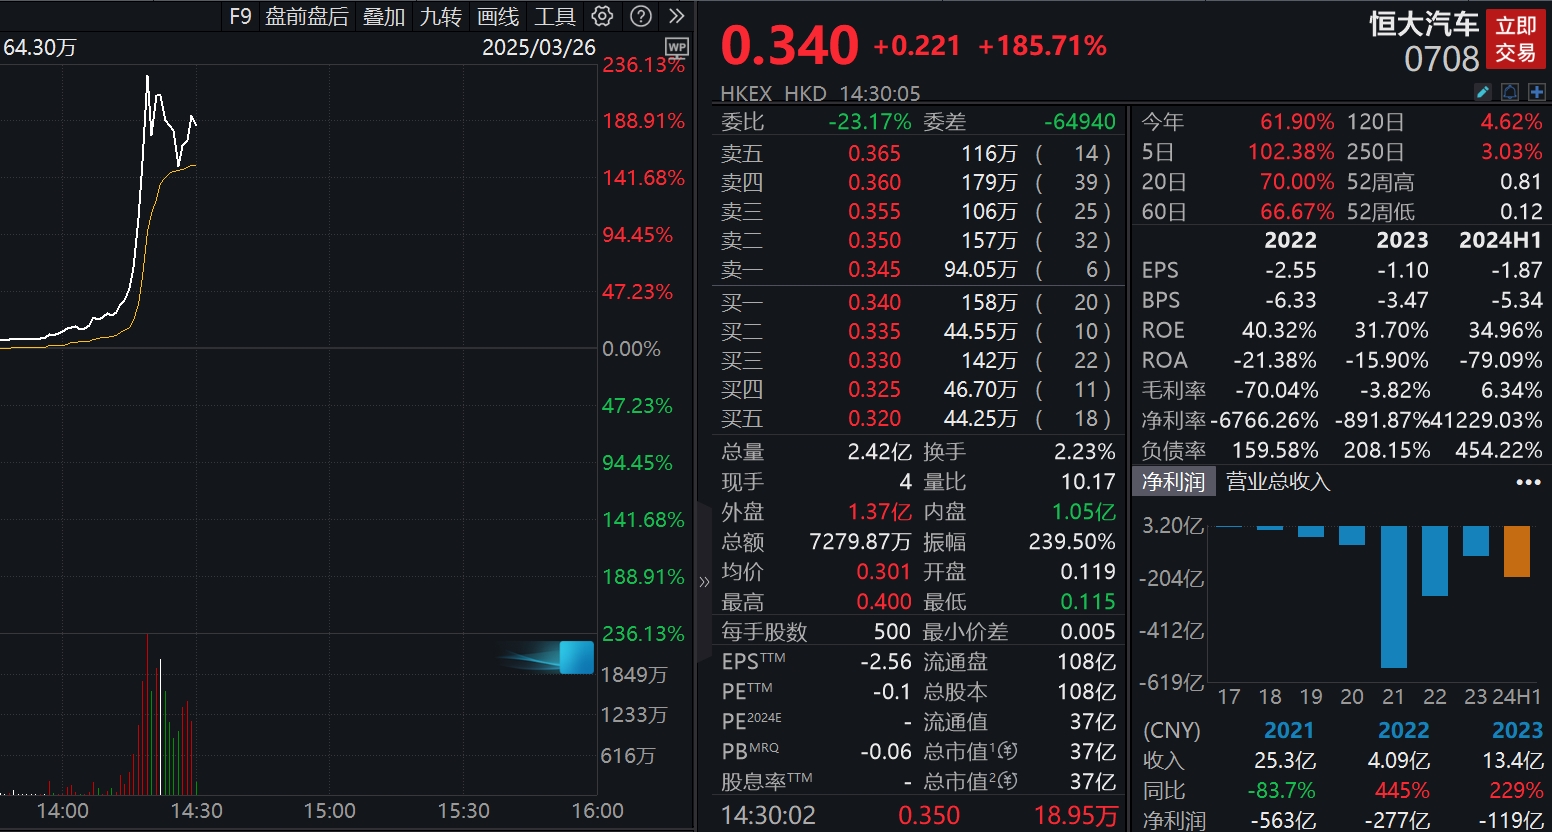Click the 14:30 time axis label
Viewport: 1552px width, 832px height.
pos(197,810)
